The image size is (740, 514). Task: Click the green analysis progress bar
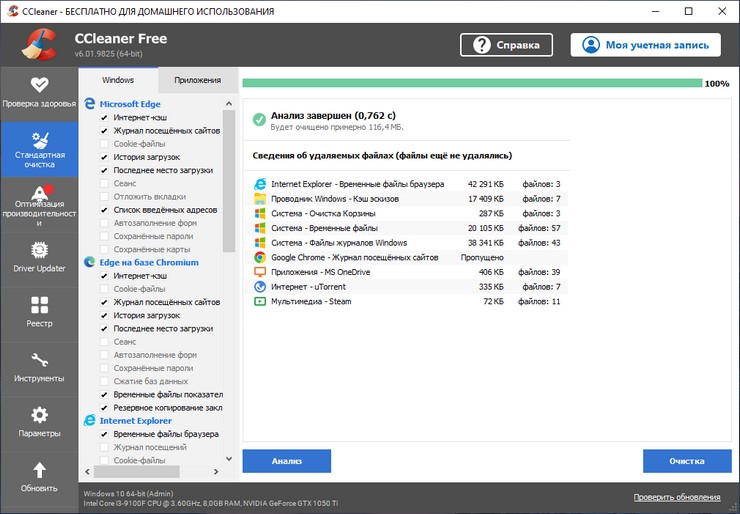click(x=472, y=84)
